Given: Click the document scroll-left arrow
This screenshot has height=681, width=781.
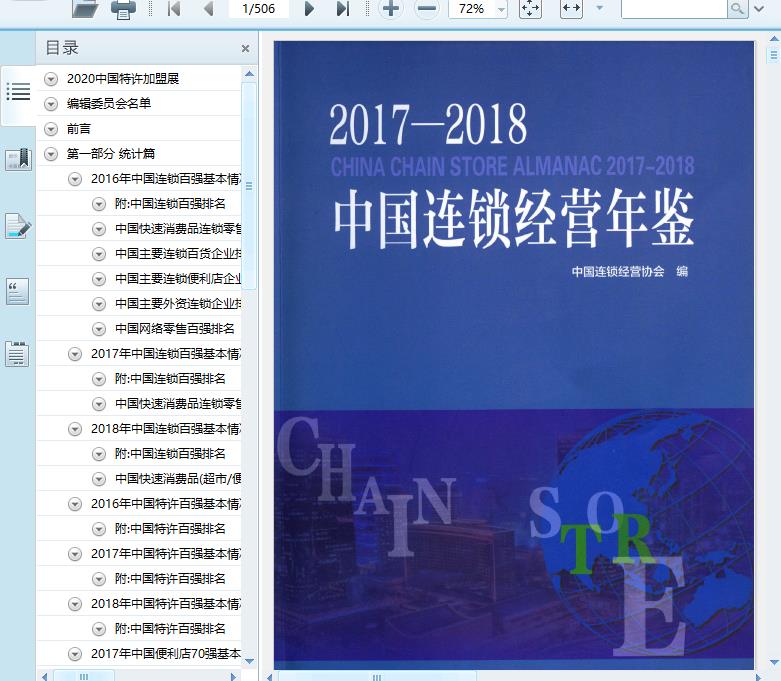Looking at the screenshot, I should (x=269, y=677).
